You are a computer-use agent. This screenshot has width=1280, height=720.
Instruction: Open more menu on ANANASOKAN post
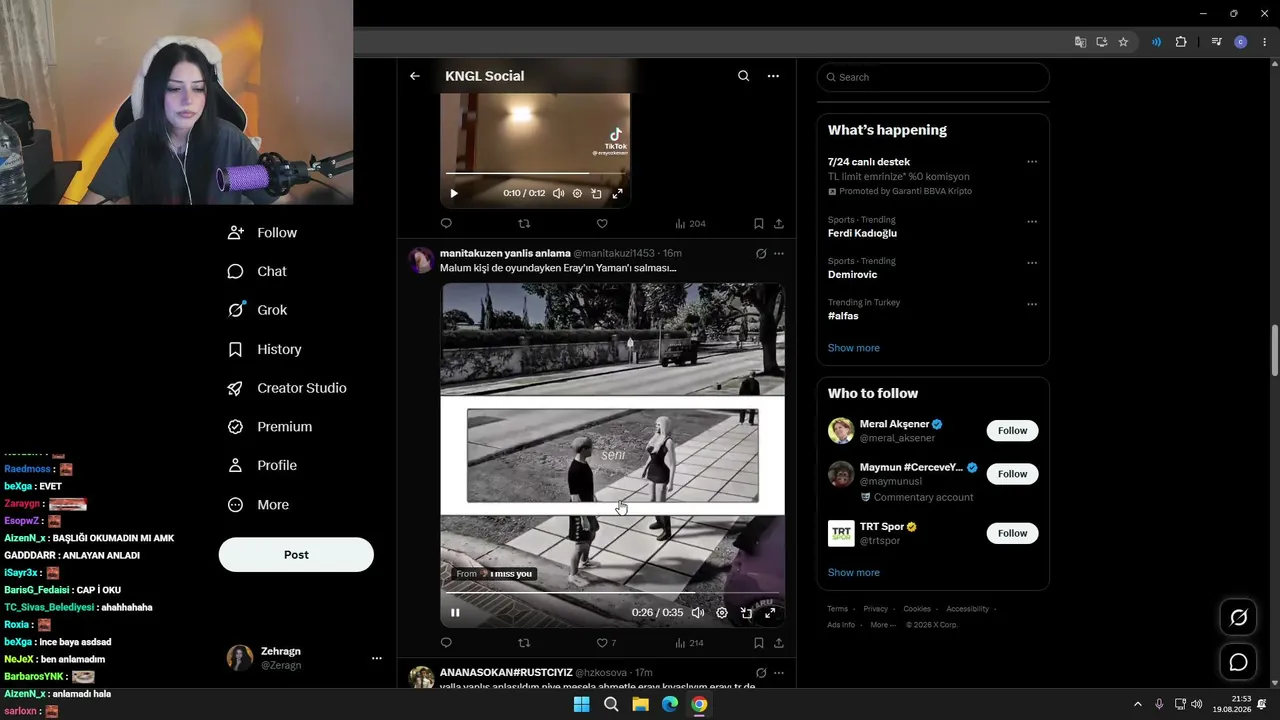(x=779, y=673)
